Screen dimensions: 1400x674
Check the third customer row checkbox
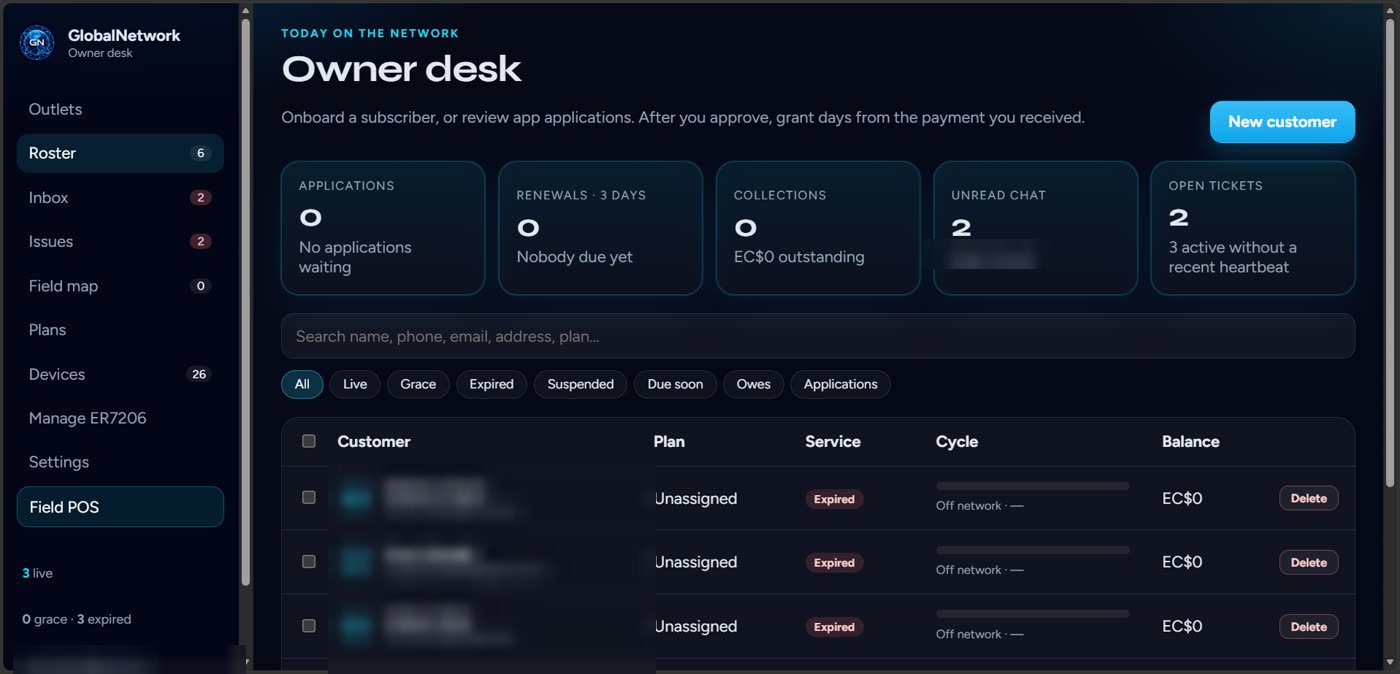click(308, 625)
